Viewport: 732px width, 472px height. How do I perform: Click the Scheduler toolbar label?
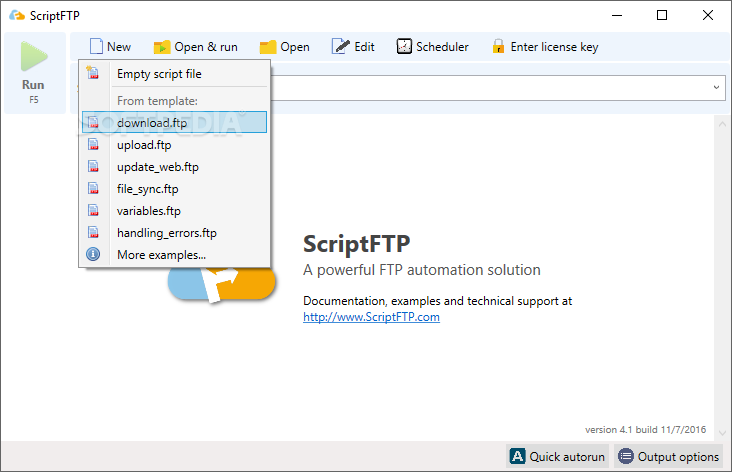(442, 47)
